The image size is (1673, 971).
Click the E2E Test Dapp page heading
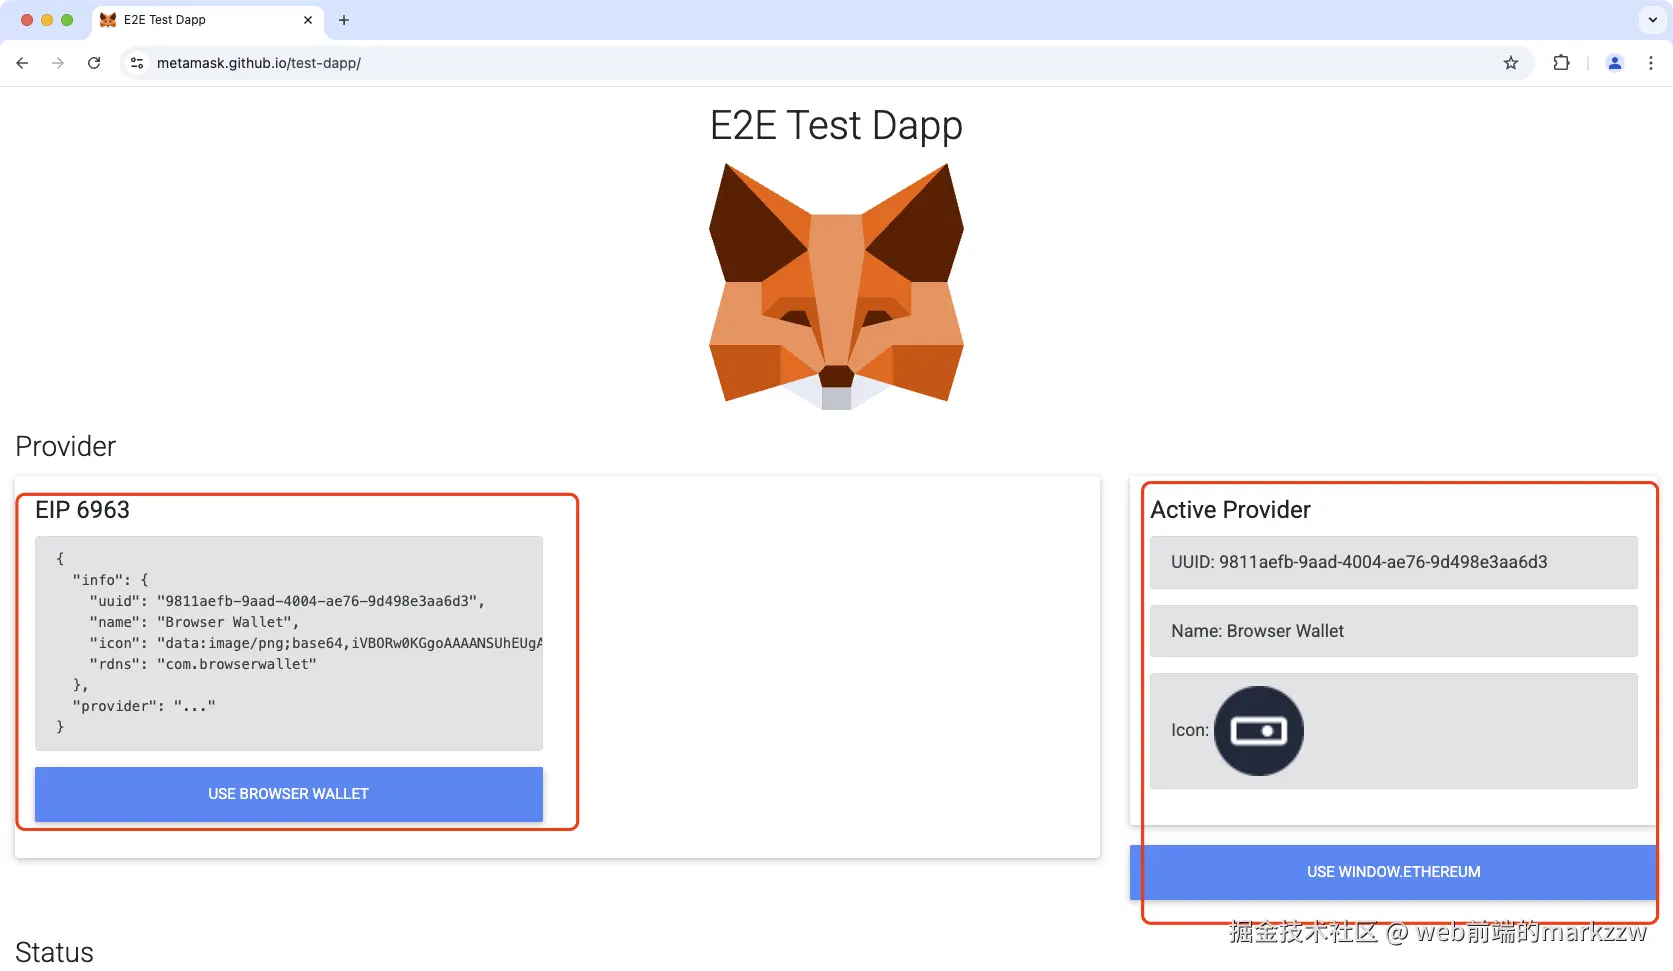[836, 125]
